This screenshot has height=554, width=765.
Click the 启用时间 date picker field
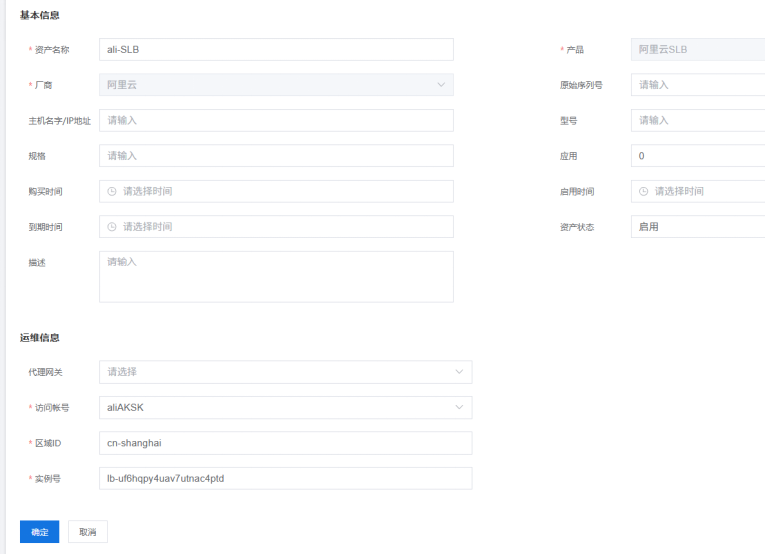698,191
